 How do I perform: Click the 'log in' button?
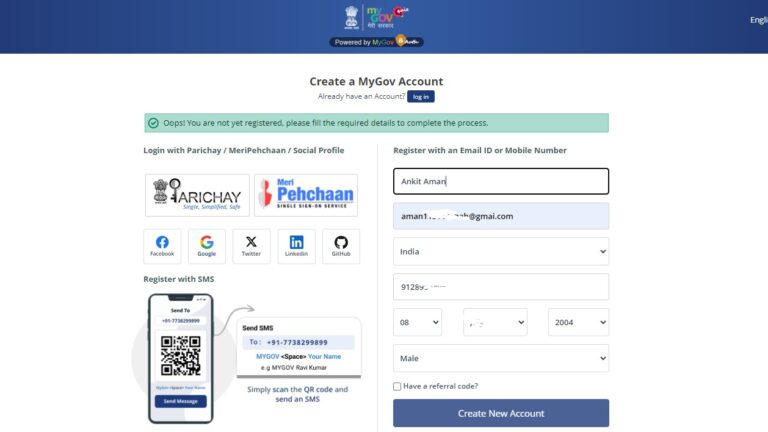click(x=421, y=96)
